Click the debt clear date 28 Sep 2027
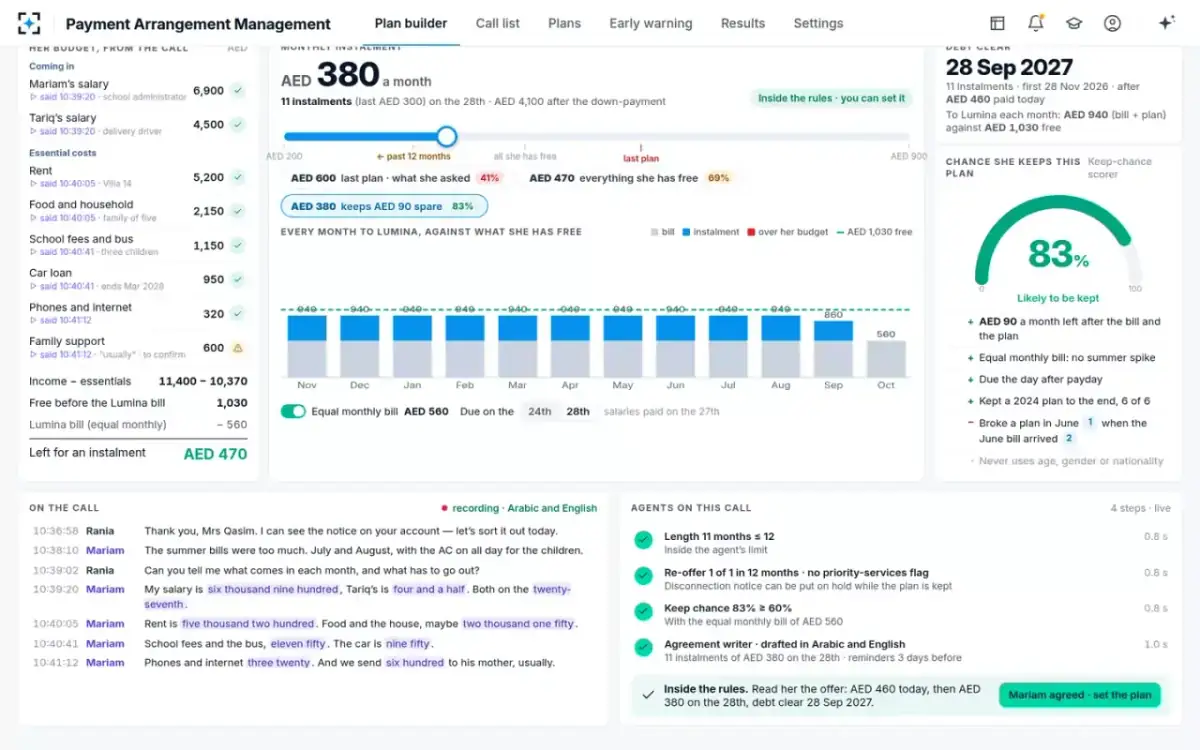The image size is (1200, 750). coord(1009,67)
